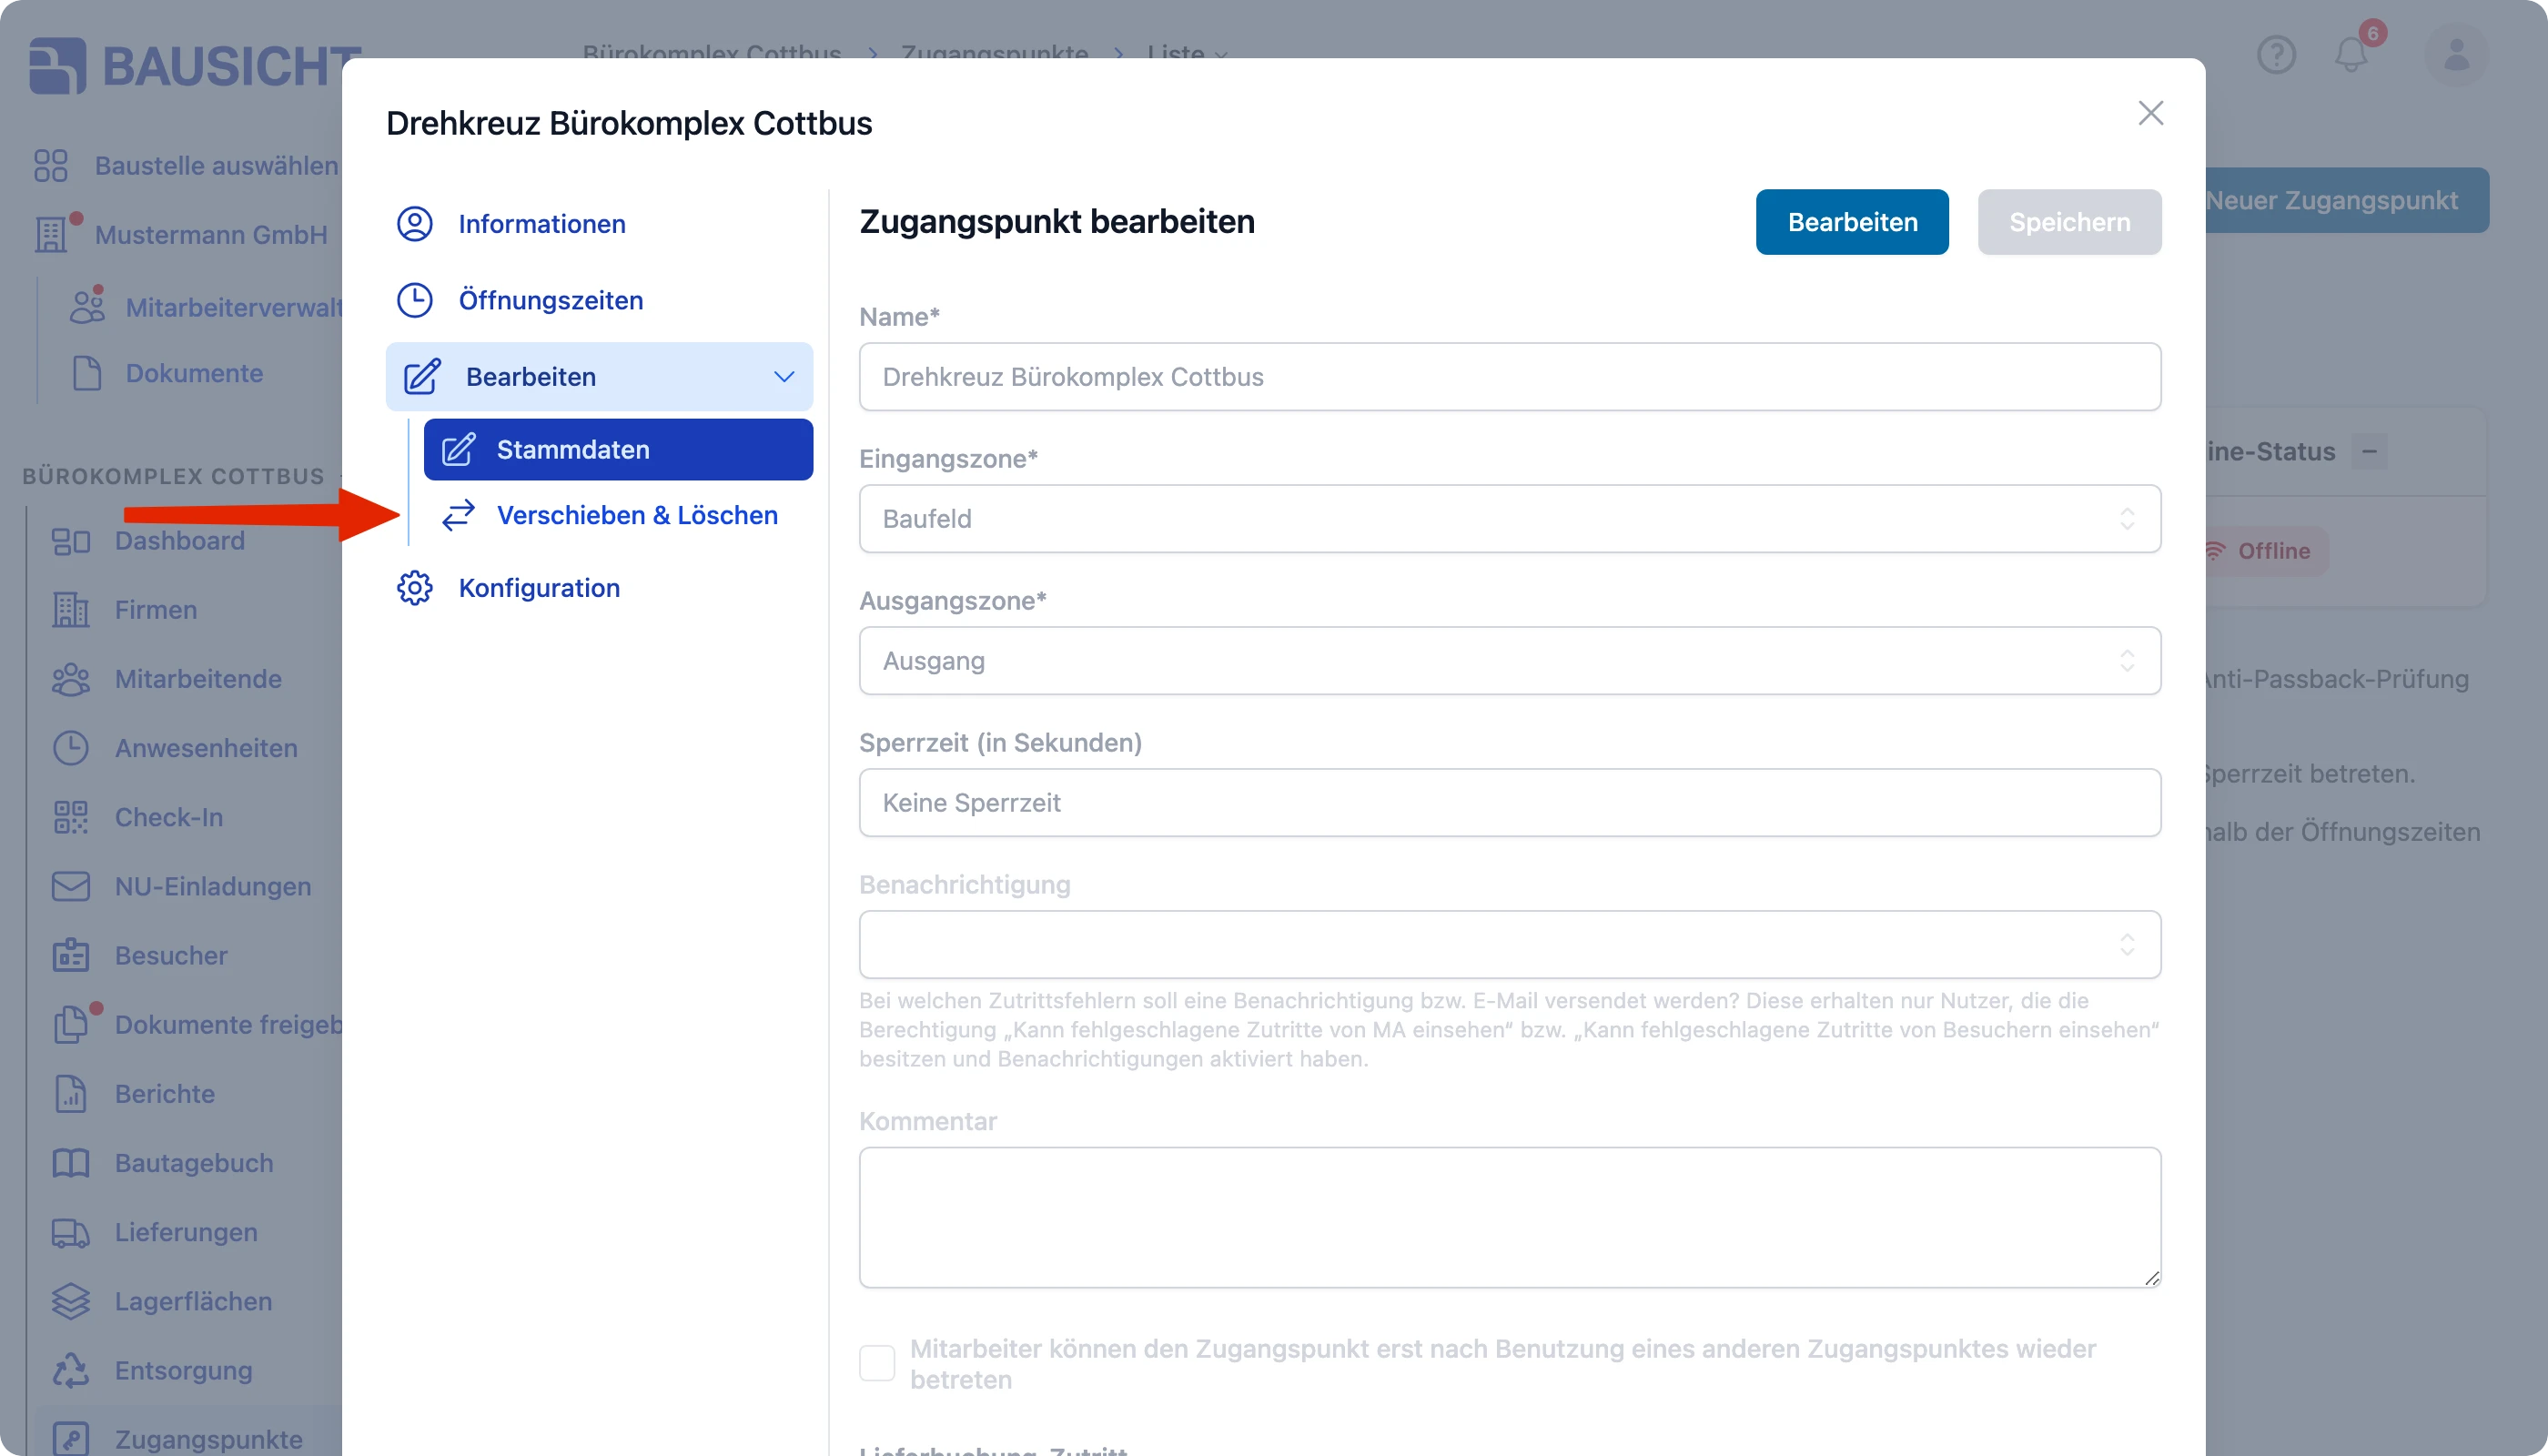Open the notifications bell icon
This screenshot has width=2548, height=1456.
coord(2351,55)
